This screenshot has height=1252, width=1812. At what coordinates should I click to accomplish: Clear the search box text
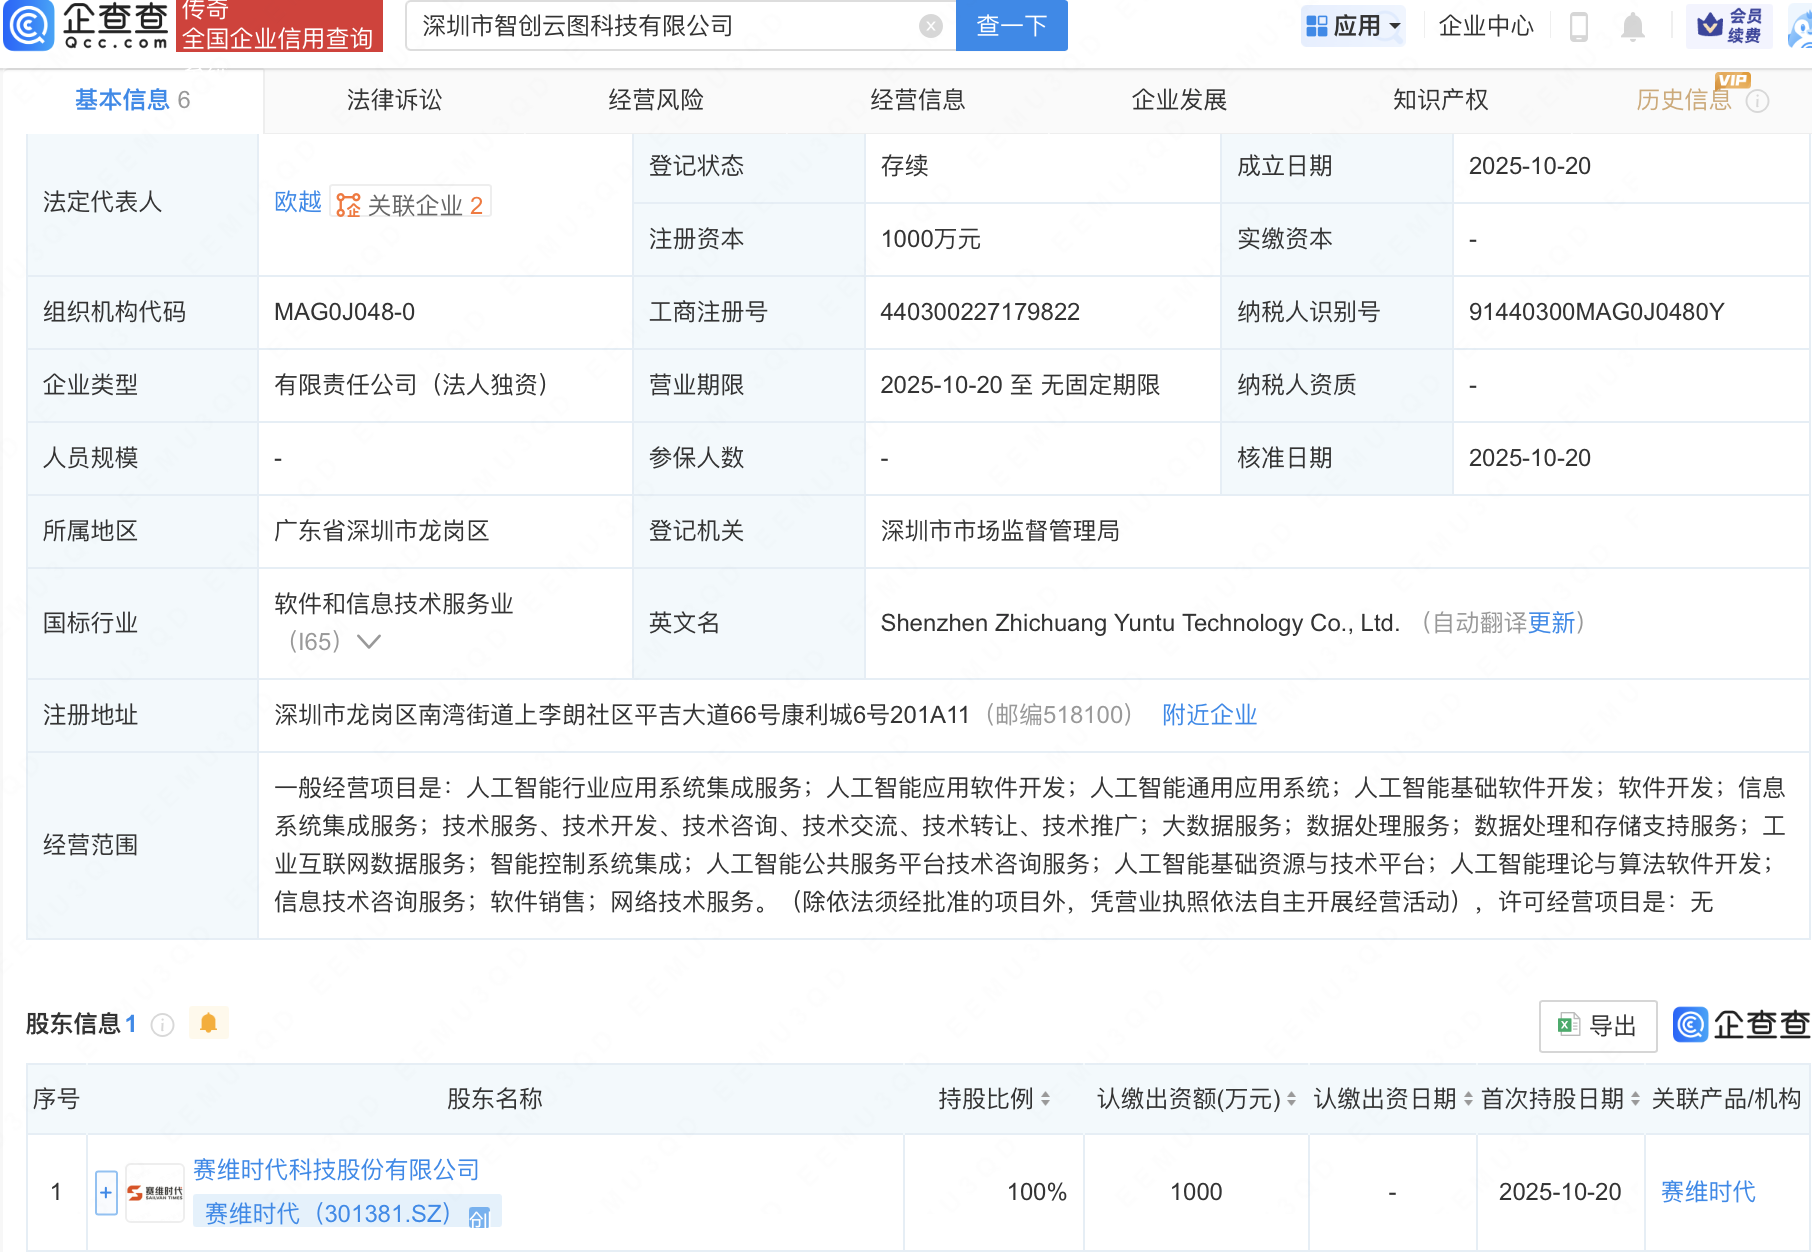click(930, 26)
